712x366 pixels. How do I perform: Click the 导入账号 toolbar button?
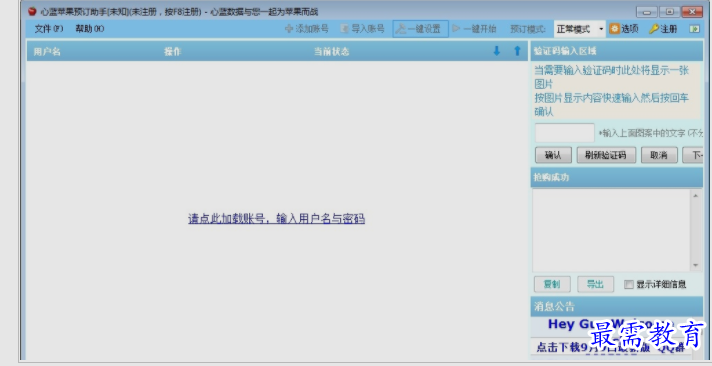[x=363, y=29]
